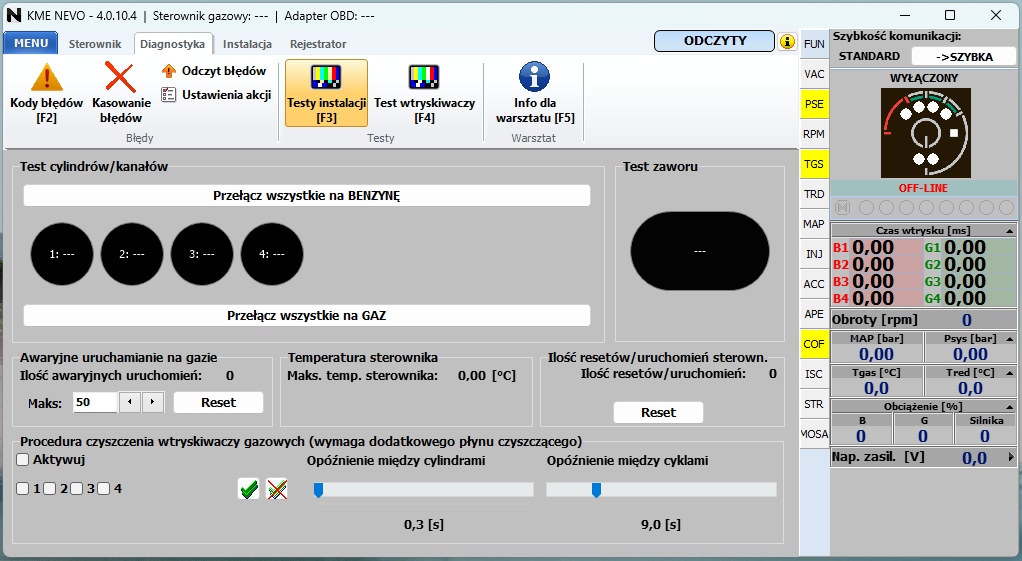This screenshot has width=1022, height=561.
Task: Open the MENU tab
Action: click(x=31, y=43)
